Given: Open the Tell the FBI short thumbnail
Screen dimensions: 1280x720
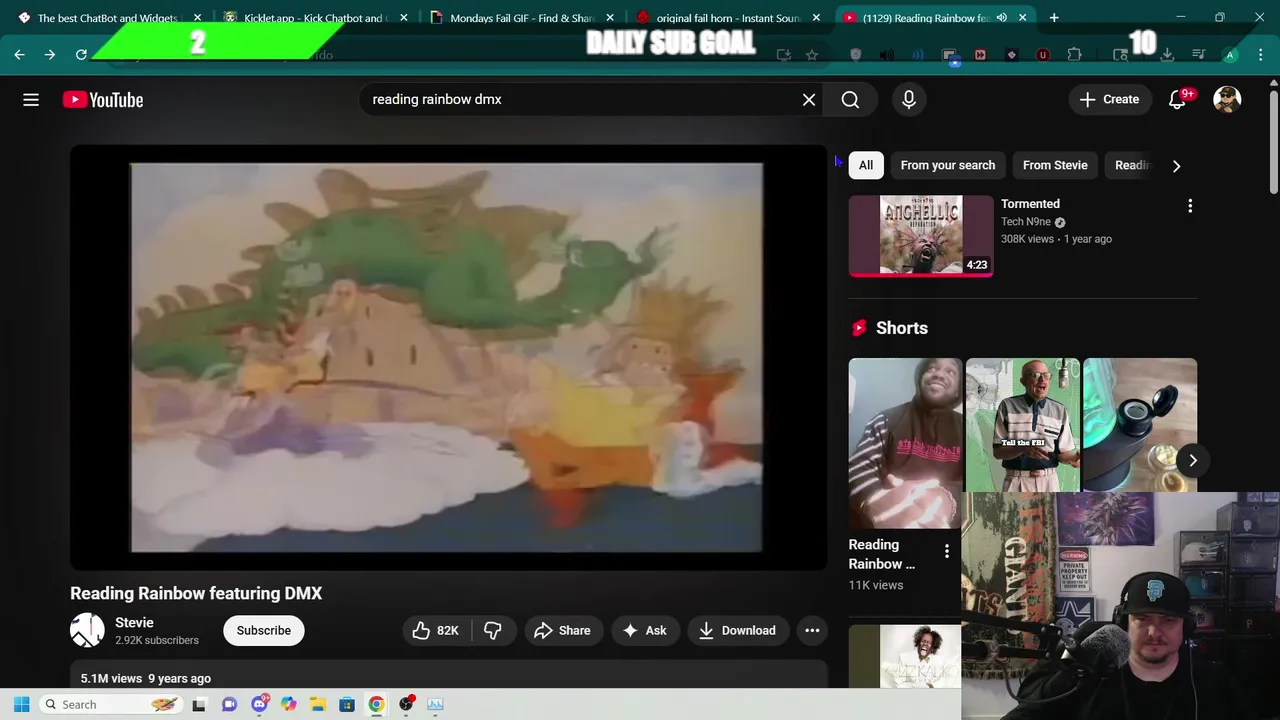Looking at the screenshot, I should (x=1022, y=425).
